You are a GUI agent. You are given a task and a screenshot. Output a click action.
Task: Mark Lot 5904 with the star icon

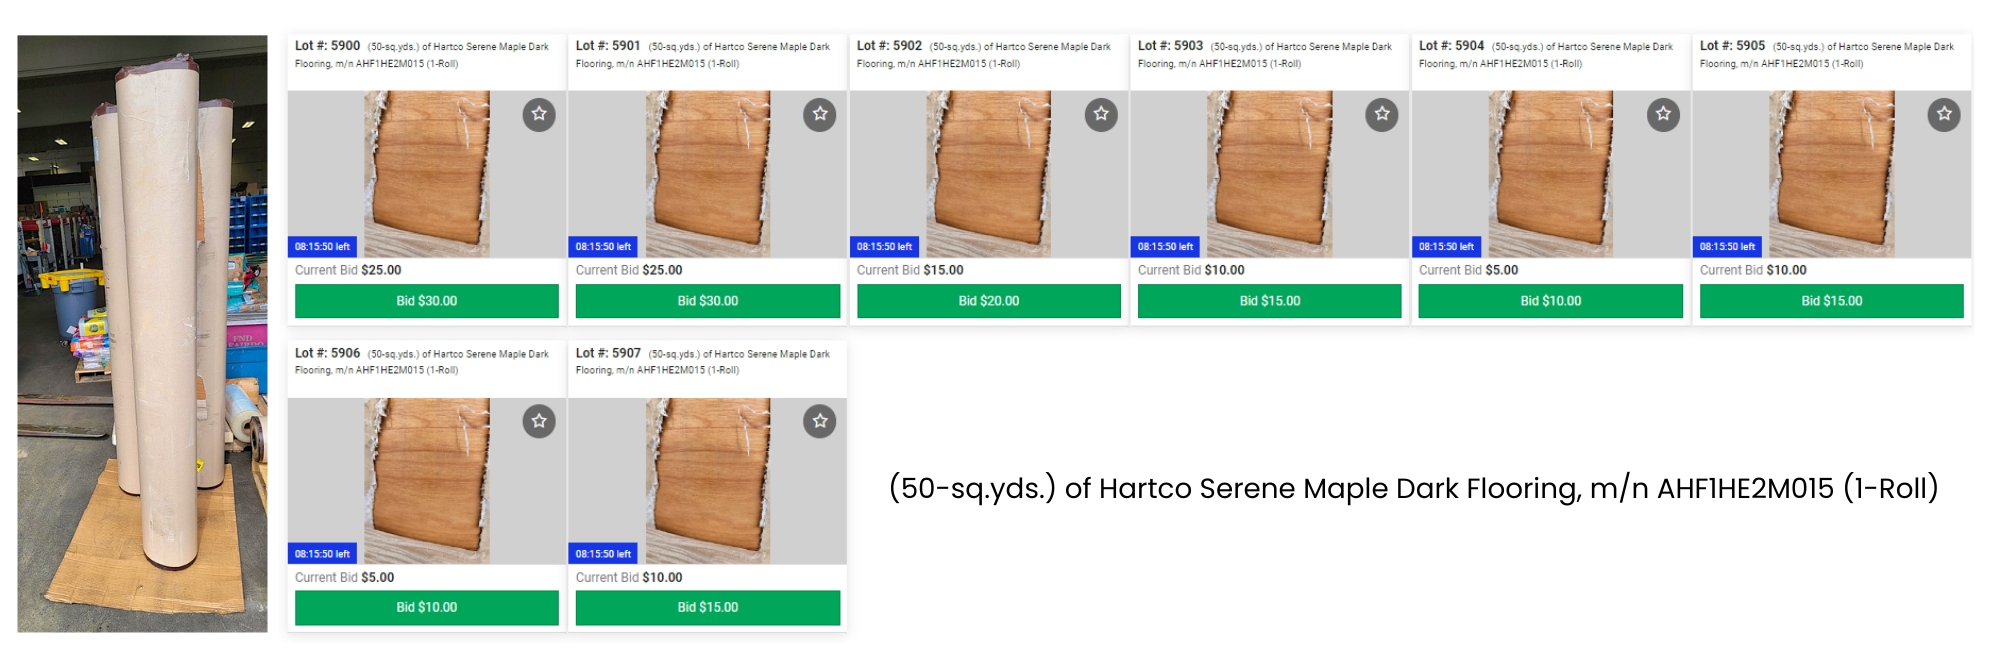point(1663,114)
